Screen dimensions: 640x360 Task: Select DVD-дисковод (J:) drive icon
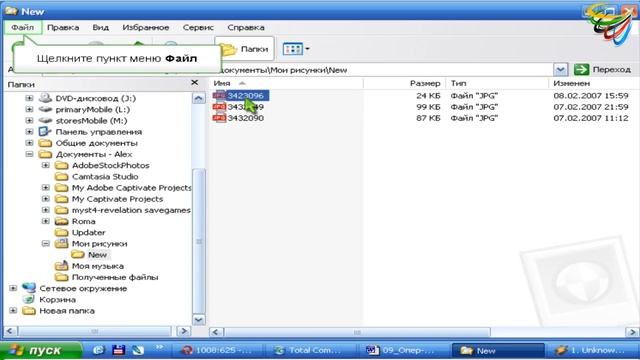[45, 98]
